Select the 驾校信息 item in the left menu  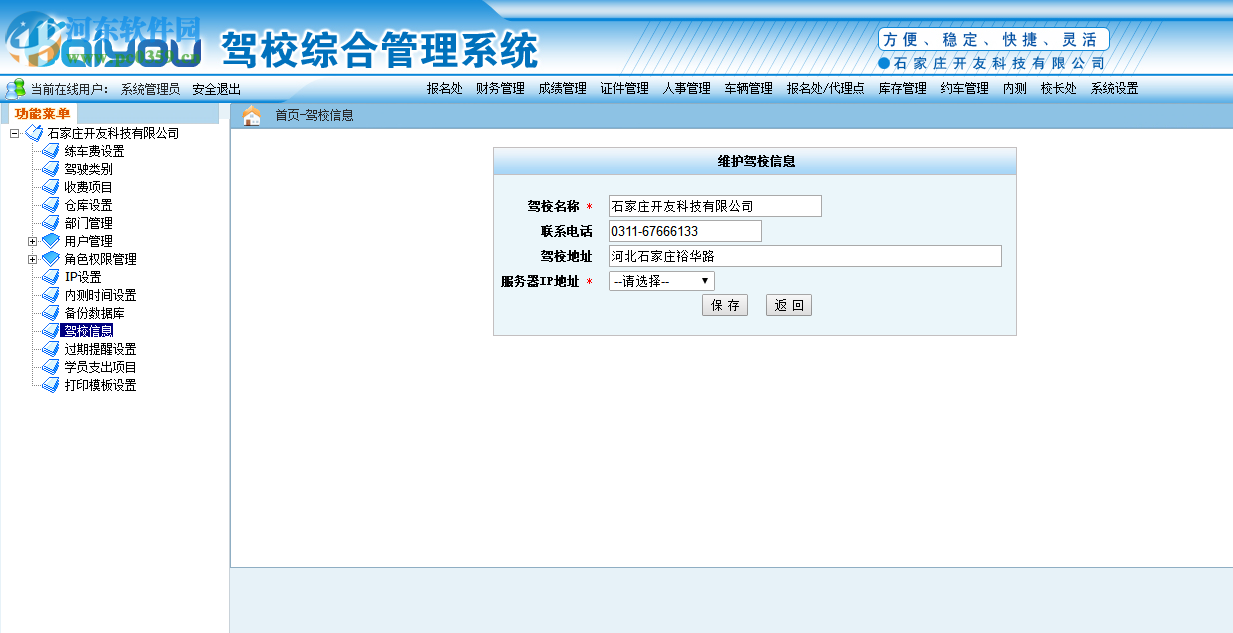tap(89, 330)
